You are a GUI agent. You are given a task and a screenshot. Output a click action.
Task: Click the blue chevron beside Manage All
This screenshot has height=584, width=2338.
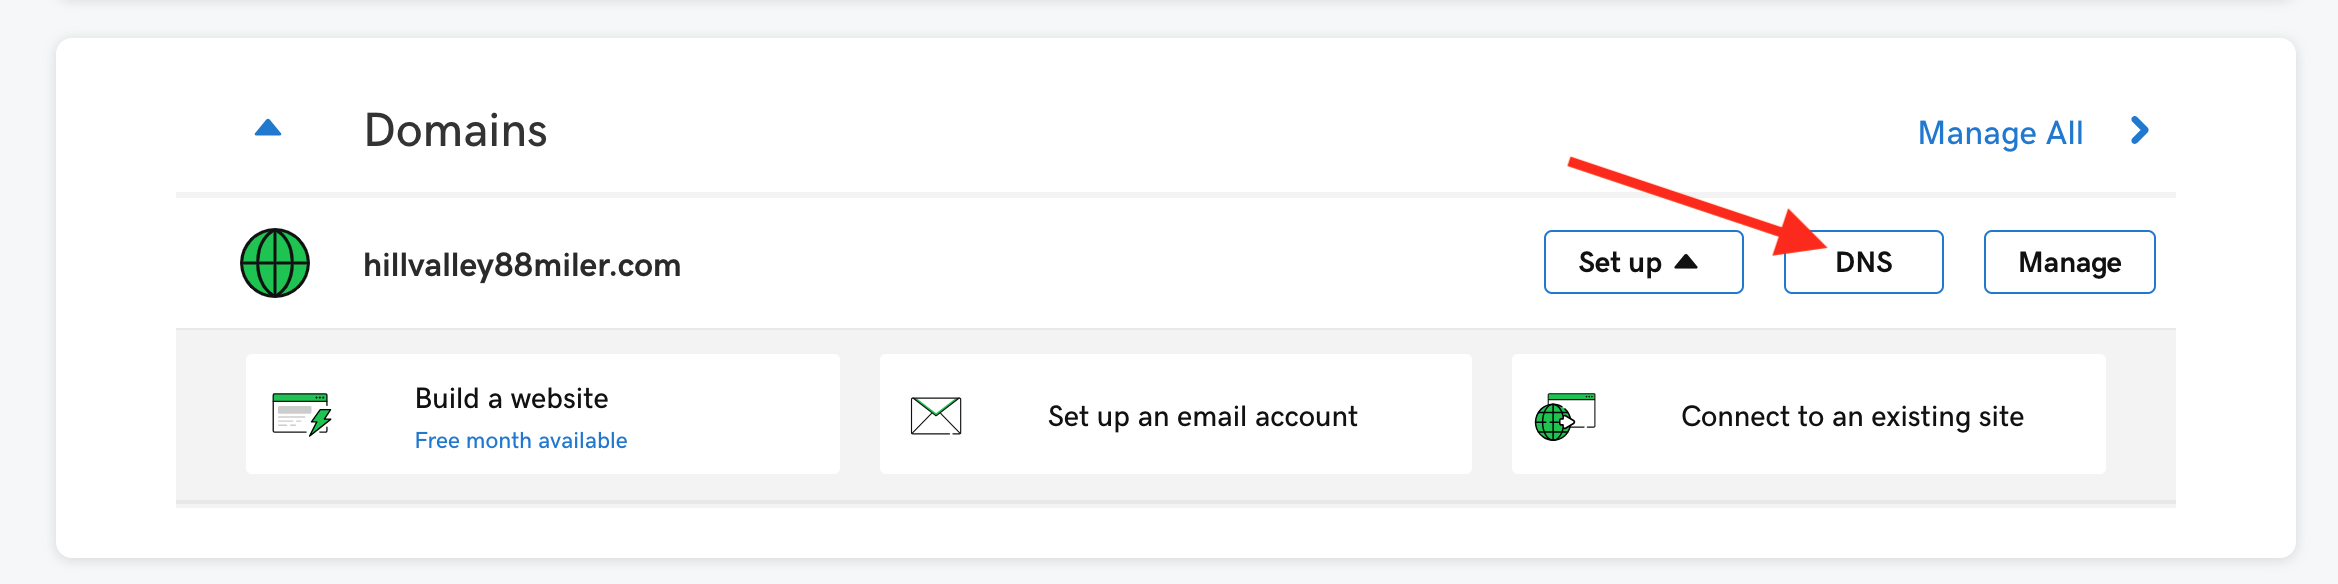(x=2140, y=130)
